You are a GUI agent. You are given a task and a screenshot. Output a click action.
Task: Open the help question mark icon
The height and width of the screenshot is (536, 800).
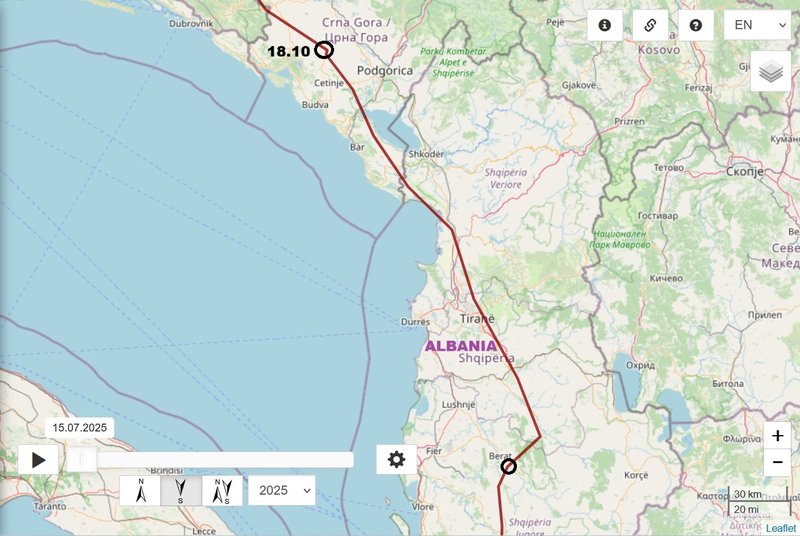pyautogui.click(x=695, y=25)
